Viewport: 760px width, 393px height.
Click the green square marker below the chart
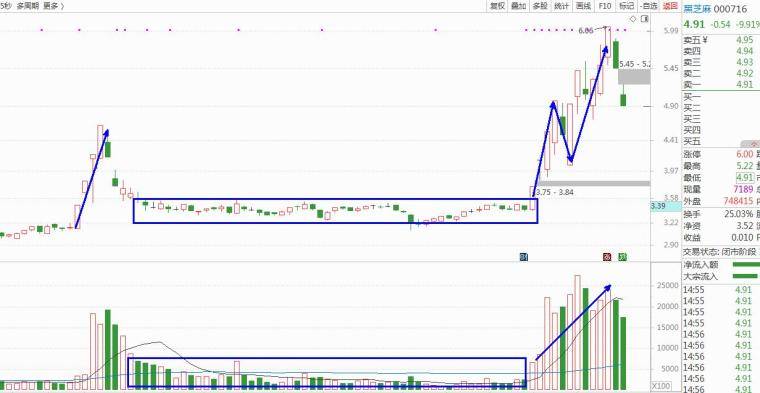pyautogui.click(x=622, y=257)
